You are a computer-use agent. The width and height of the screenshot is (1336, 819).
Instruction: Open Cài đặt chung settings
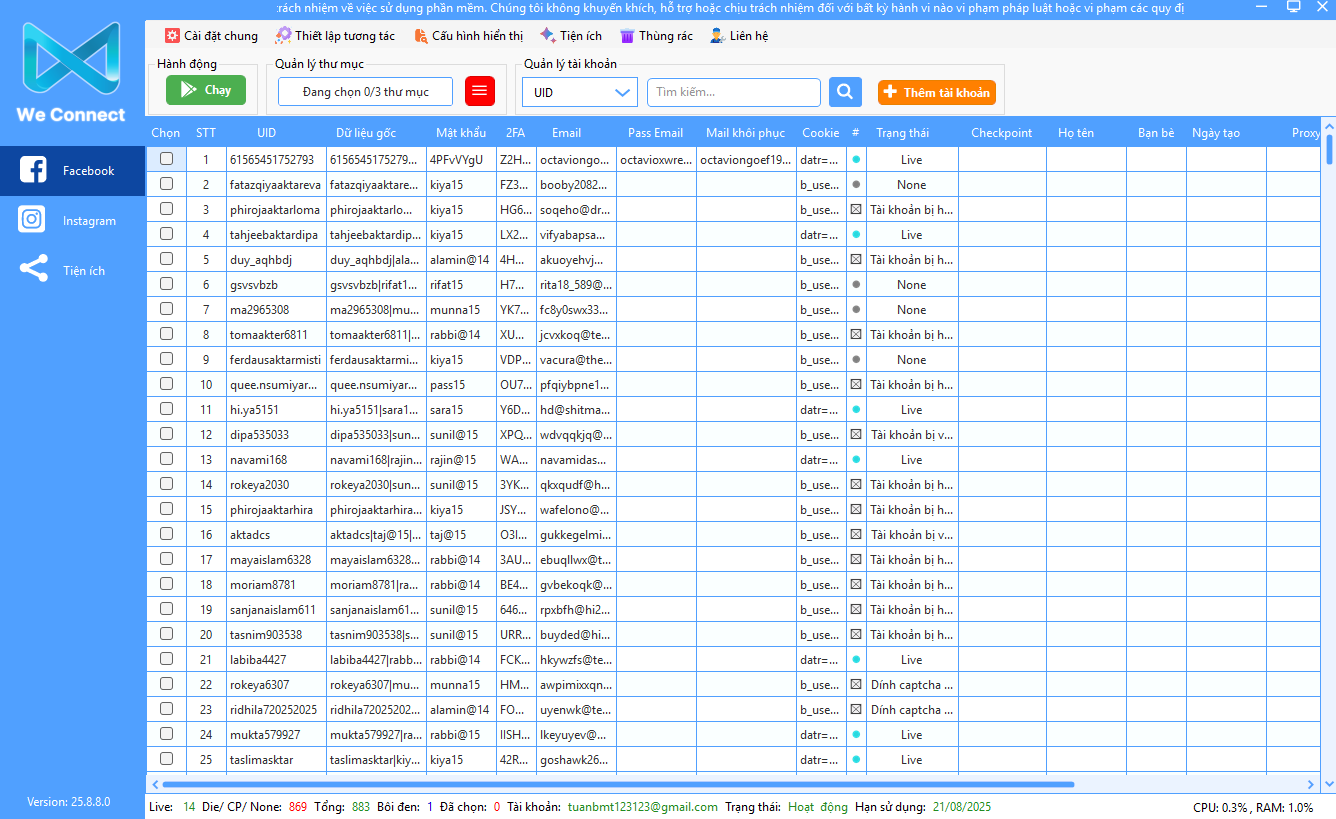[211, 36]
